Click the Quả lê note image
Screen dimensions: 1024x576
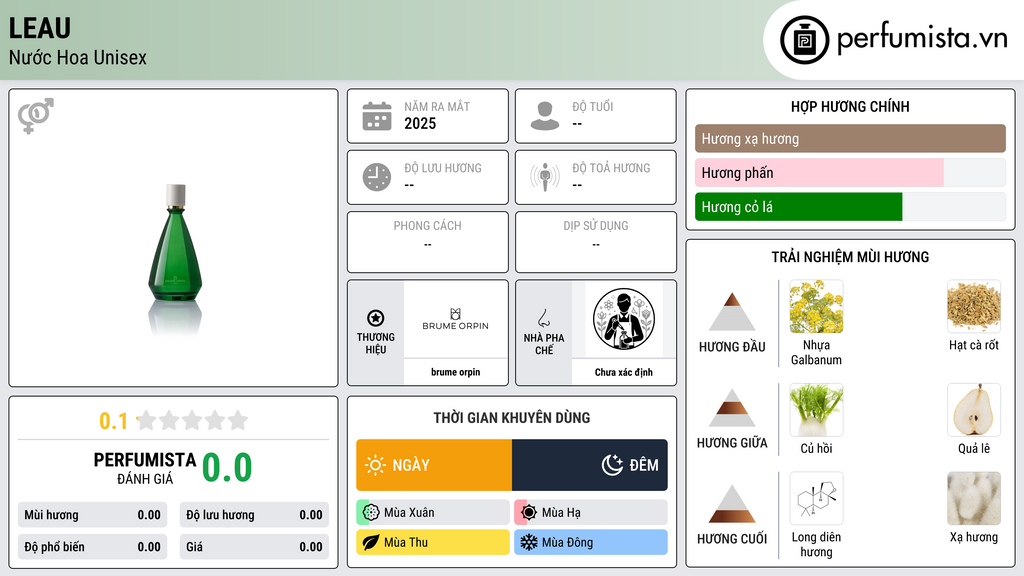[974, 409]
